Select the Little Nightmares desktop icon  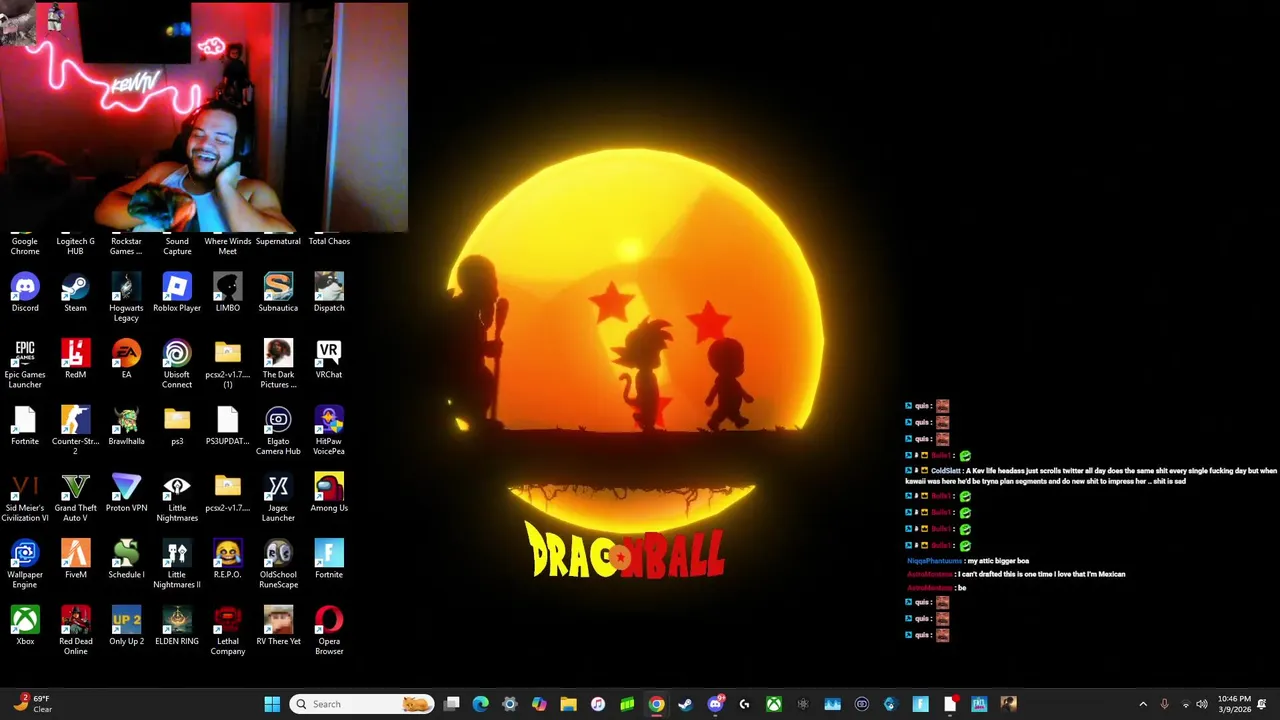[177, 498]
